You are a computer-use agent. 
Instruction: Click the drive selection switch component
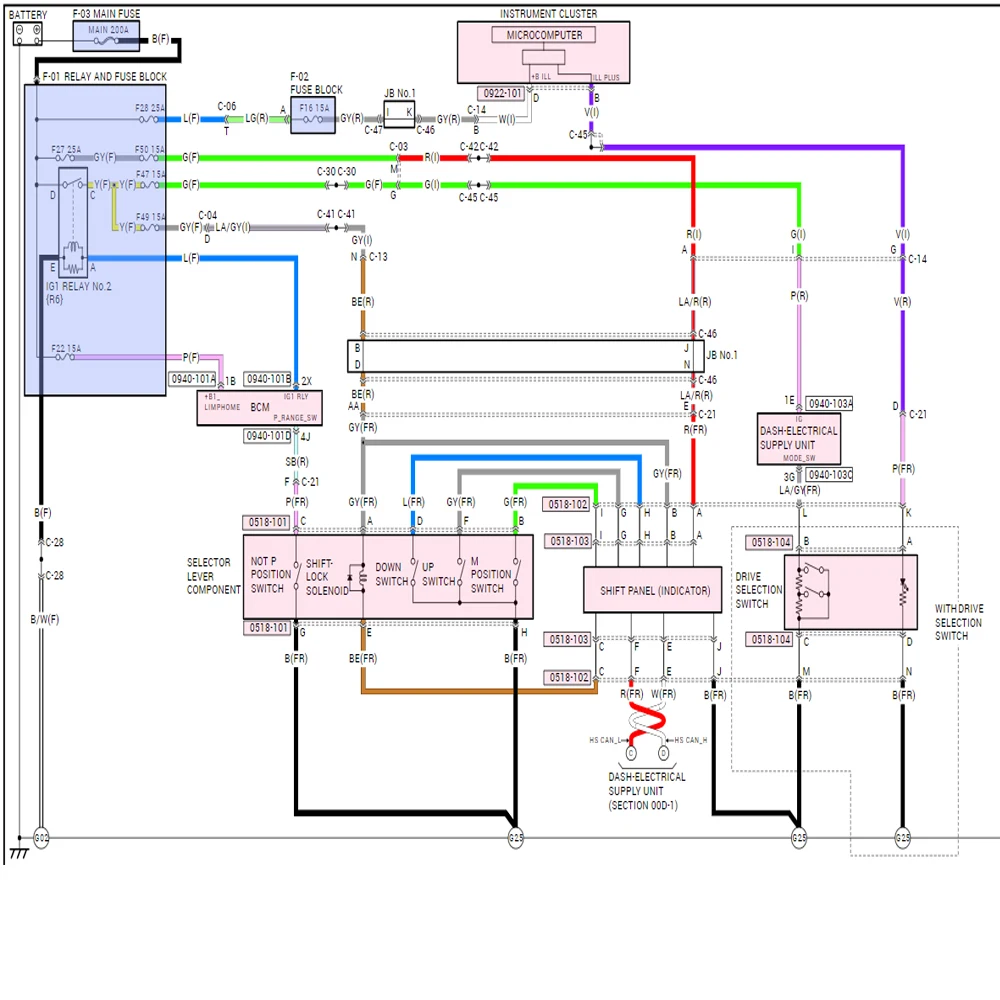pyautogui.click(x=850, y=592)
